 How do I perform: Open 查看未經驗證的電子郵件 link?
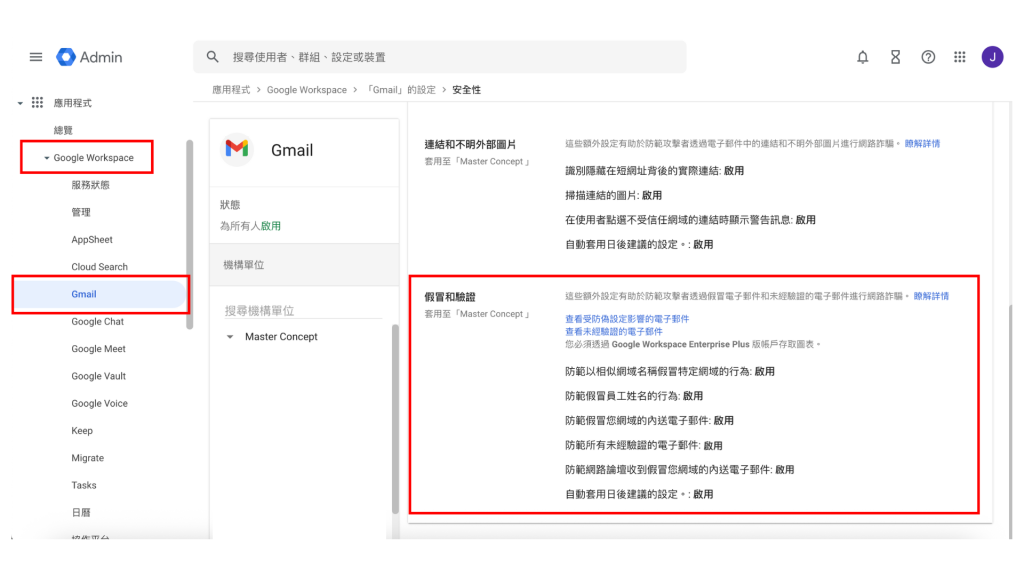tap(613, 332)
